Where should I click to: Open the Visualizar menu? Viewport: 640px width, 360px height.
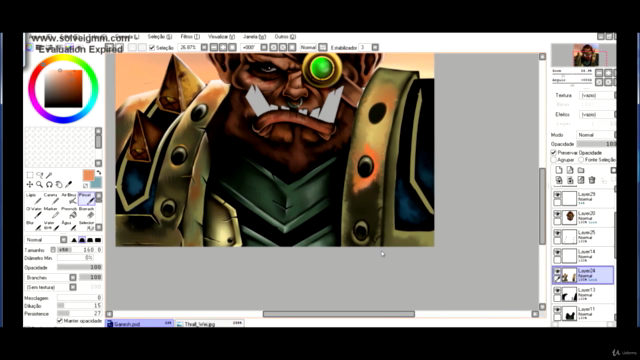click(221, 37)
